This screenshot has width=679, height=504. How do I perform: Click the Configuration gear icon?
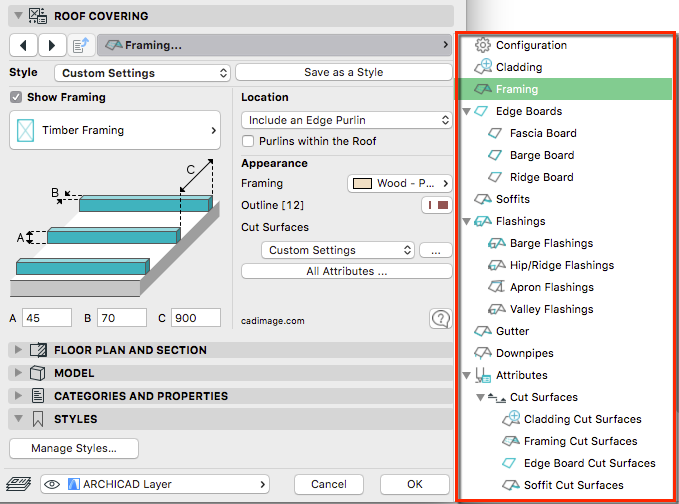[x=482, y=45]
